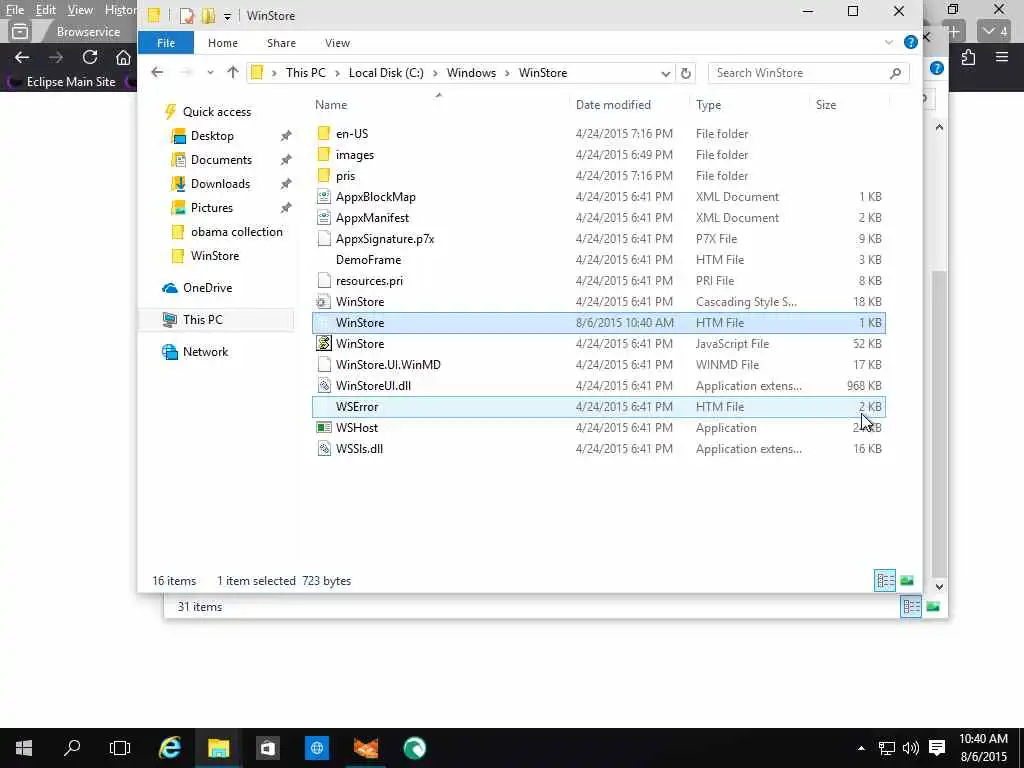Sort files by the Type column
The image size is (1024, 768).
(x=709, y=104)
